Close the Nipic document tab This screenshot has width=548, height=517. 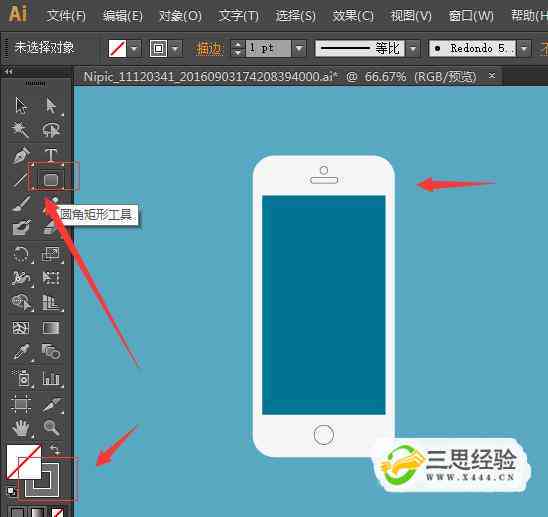(492, 75)
